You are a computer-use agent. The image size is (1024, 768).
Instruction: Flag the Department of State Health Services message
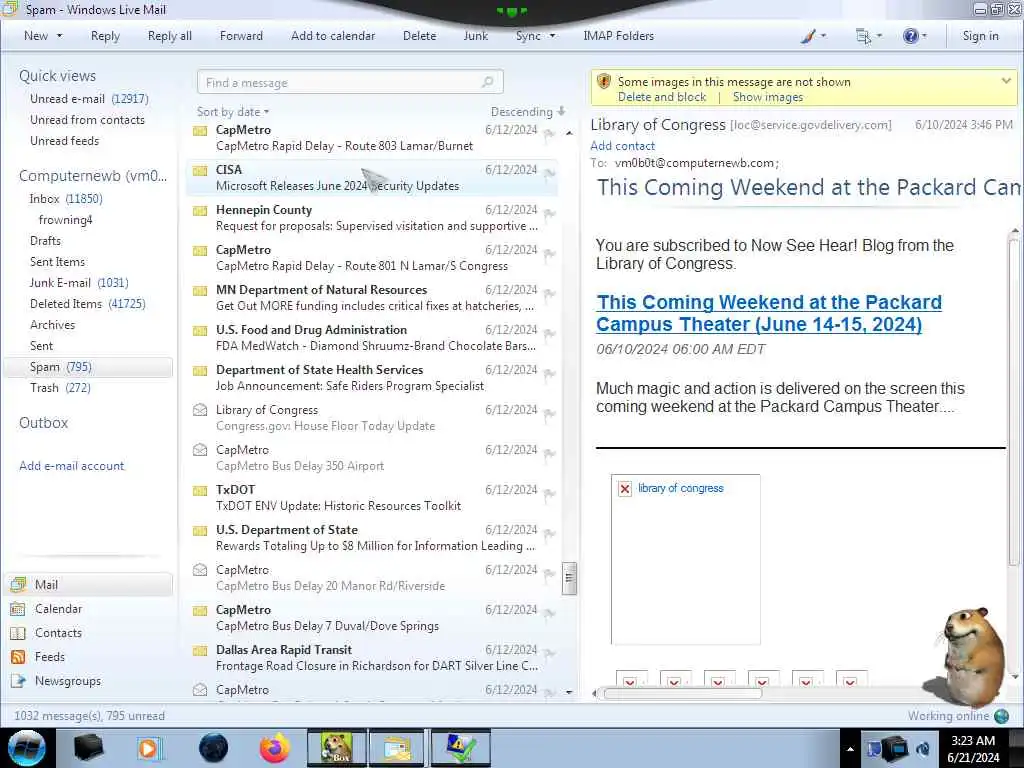coord(549,374)
